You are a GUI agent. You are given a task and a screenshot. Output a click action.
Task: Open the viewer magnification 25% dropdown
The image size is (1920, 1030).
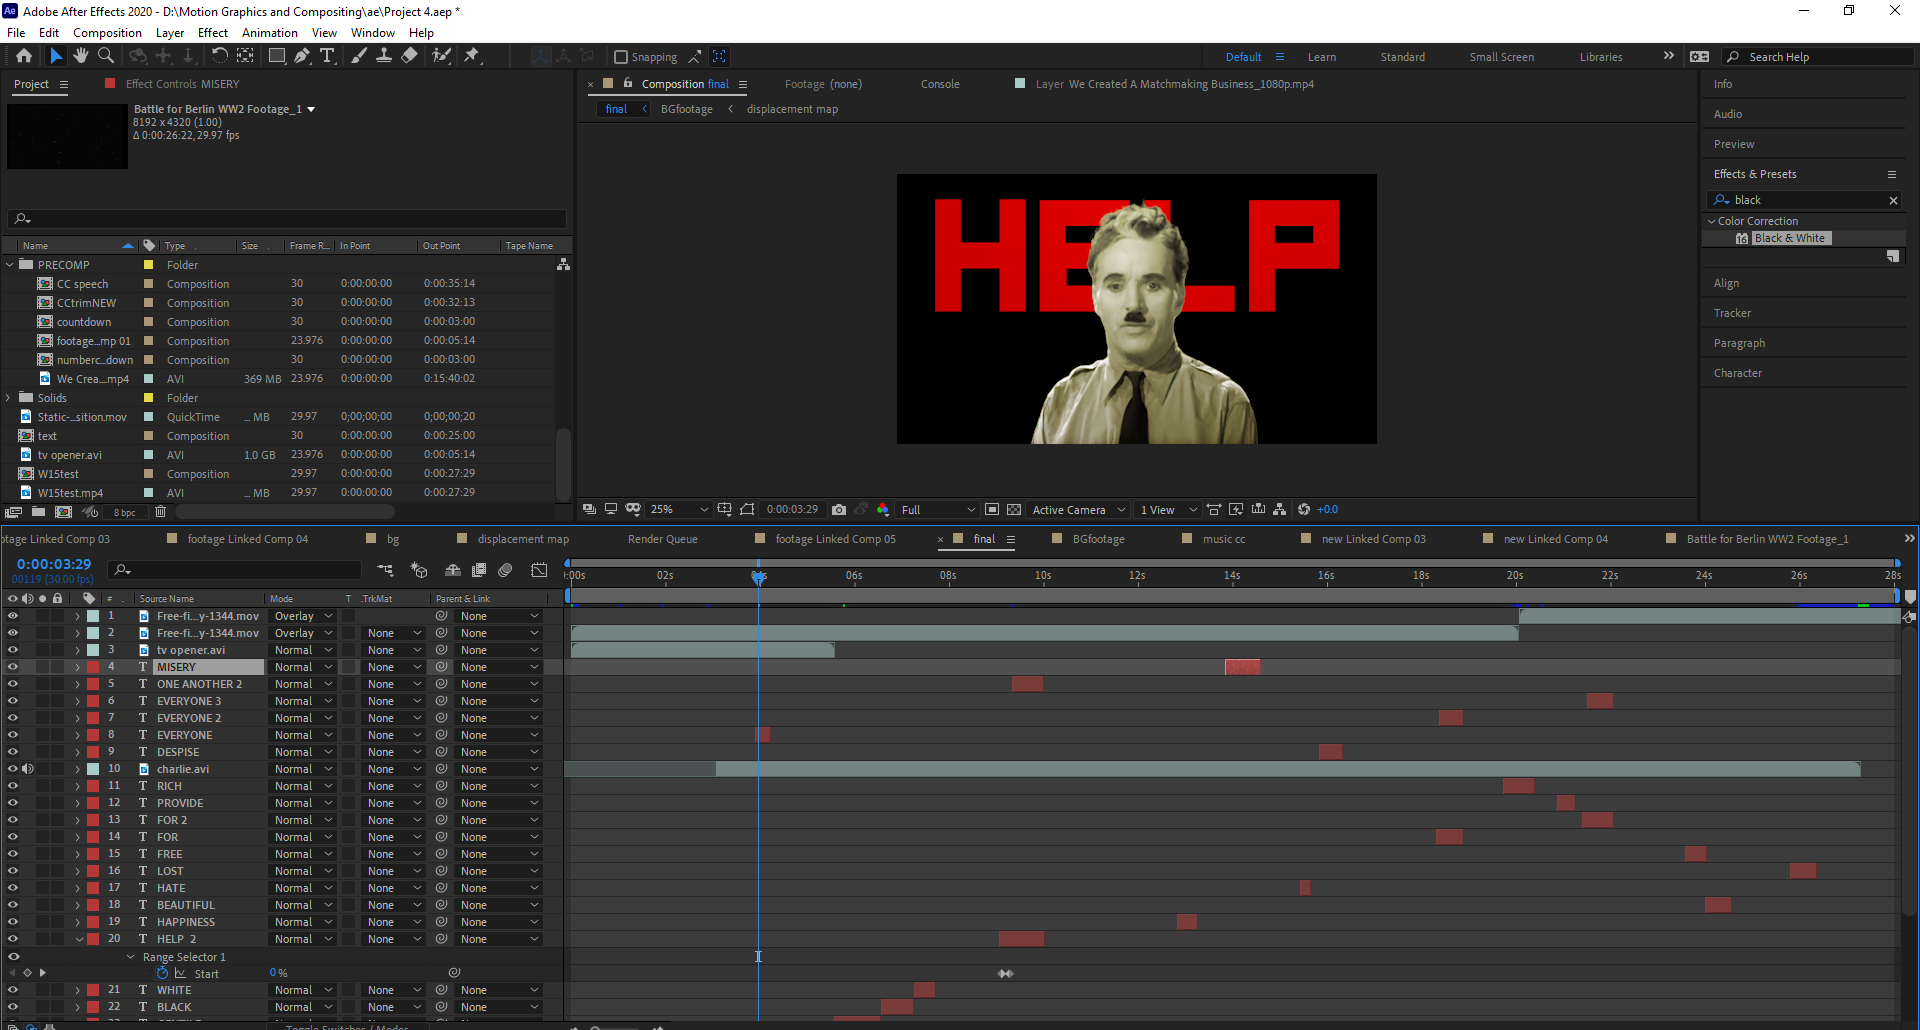tap(679, 510)
